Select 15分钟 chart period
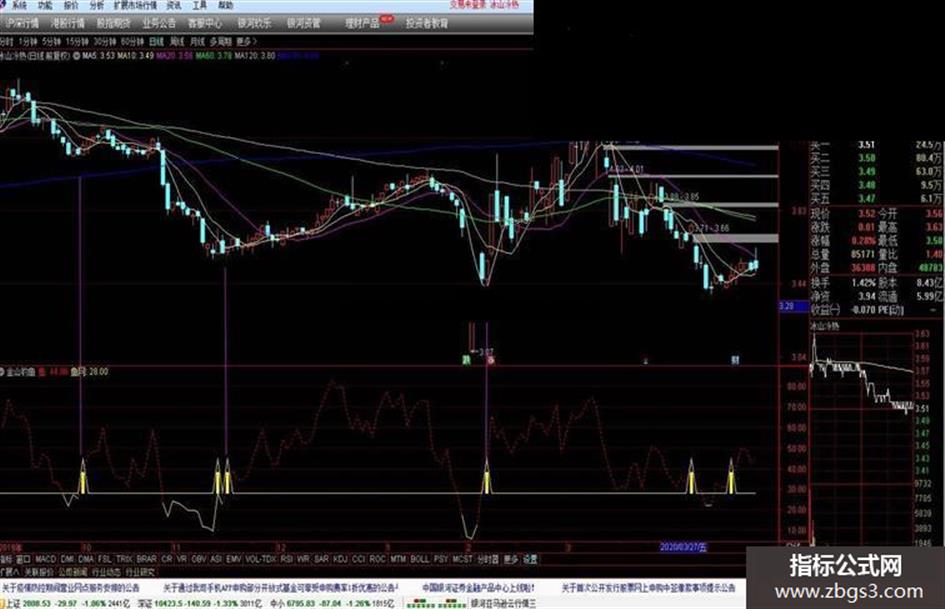Viewport: 945px width, 609px height. (x=77, y=42)
